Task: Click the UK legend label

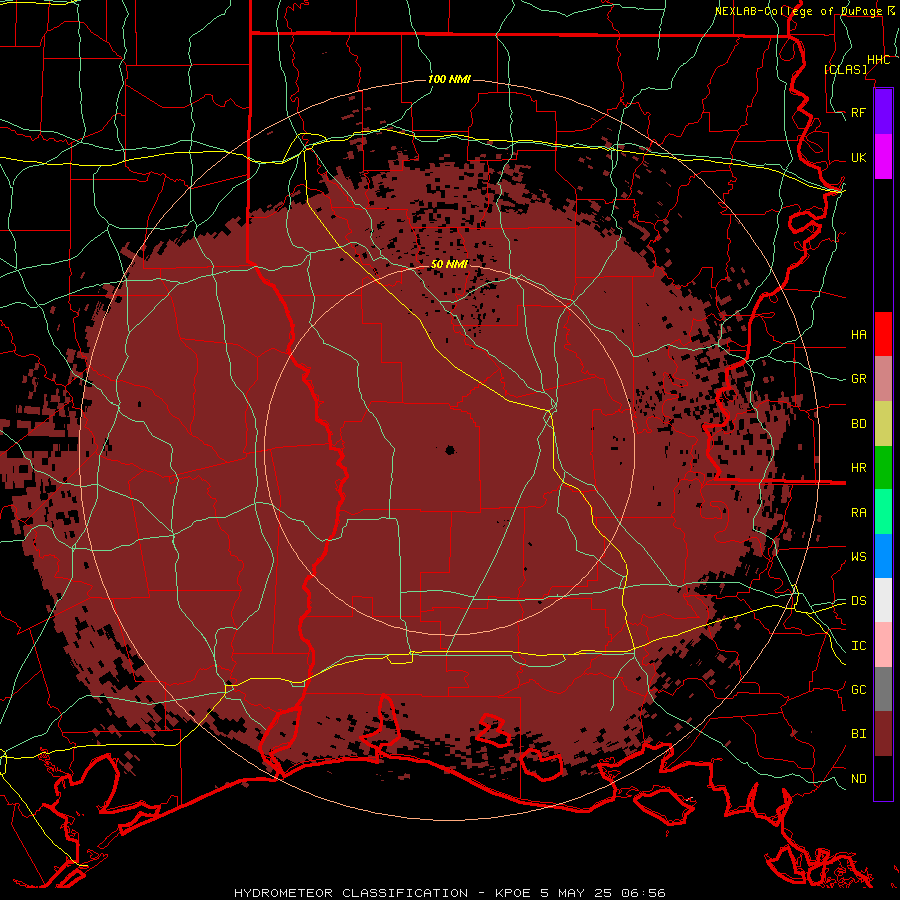Action: [x=859, y=157]
